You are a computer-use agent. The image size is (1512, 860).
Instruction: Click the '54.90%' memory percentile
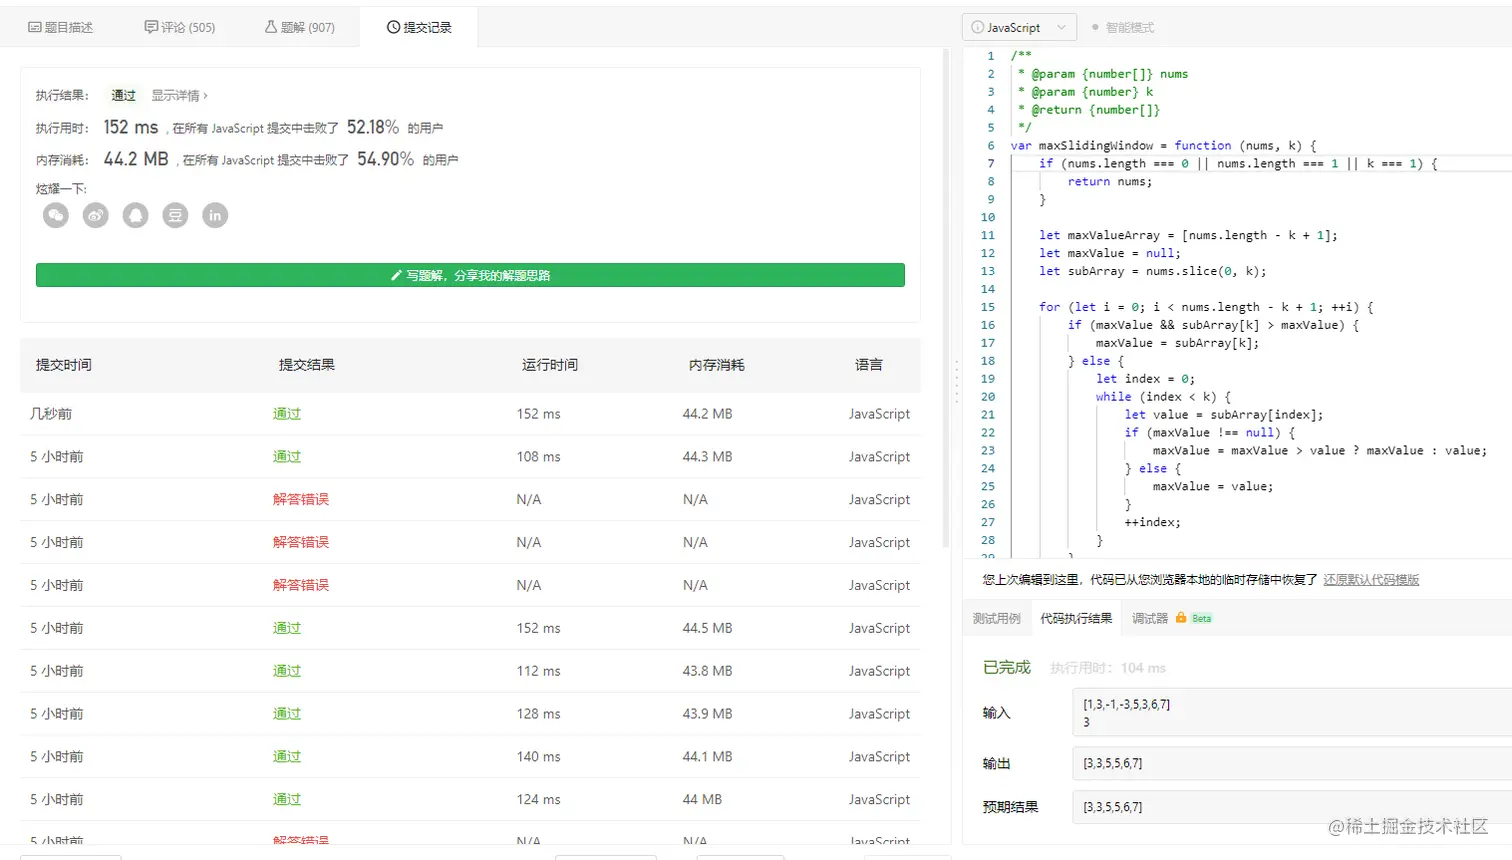click(x=386, y=159)
